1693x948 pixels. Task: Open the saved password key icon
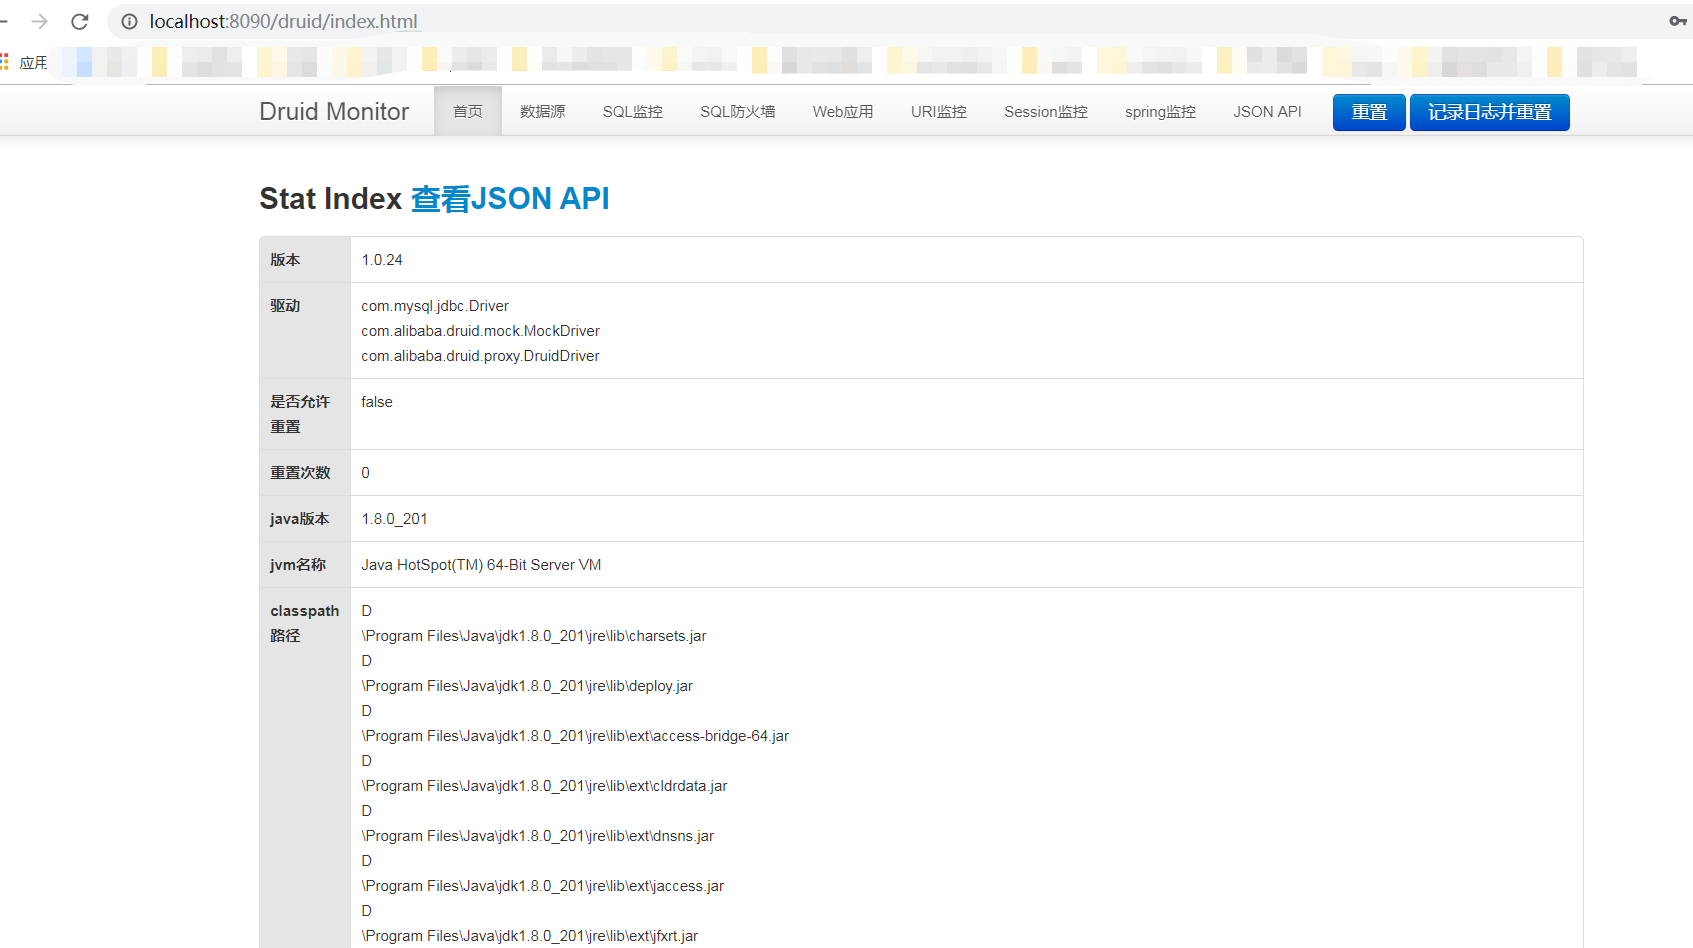click(x=1677, y=21)
